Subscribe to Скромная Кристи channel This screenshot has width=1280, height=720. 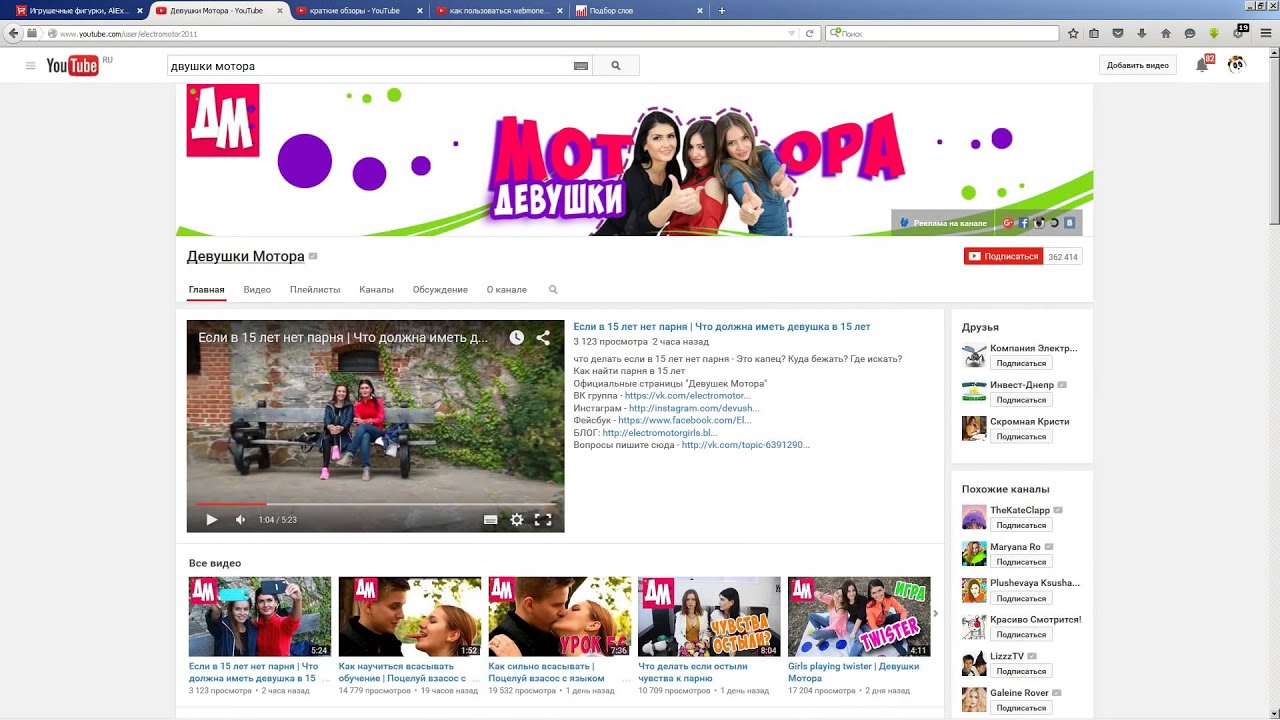[1021, 437]
